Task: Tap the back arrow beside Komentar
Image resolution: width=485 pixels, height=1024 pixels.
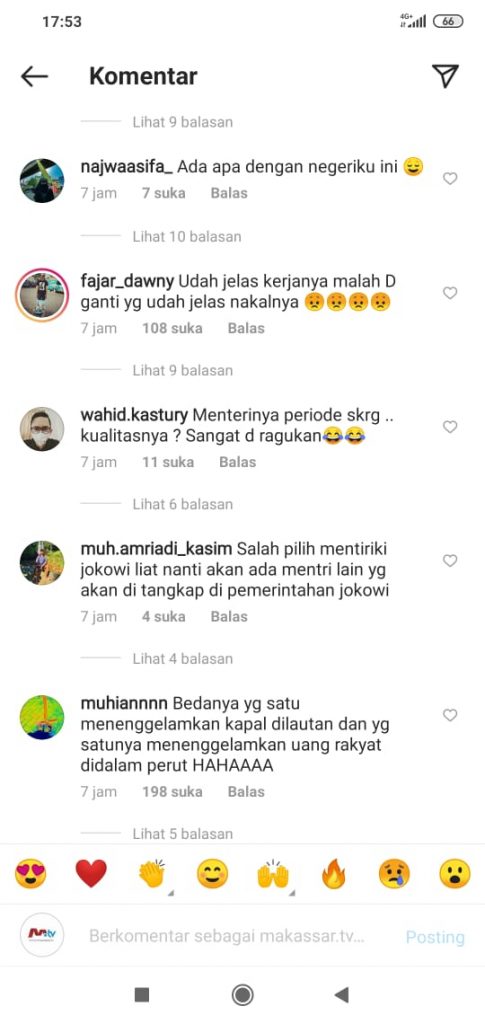Action: pos(34,76)
